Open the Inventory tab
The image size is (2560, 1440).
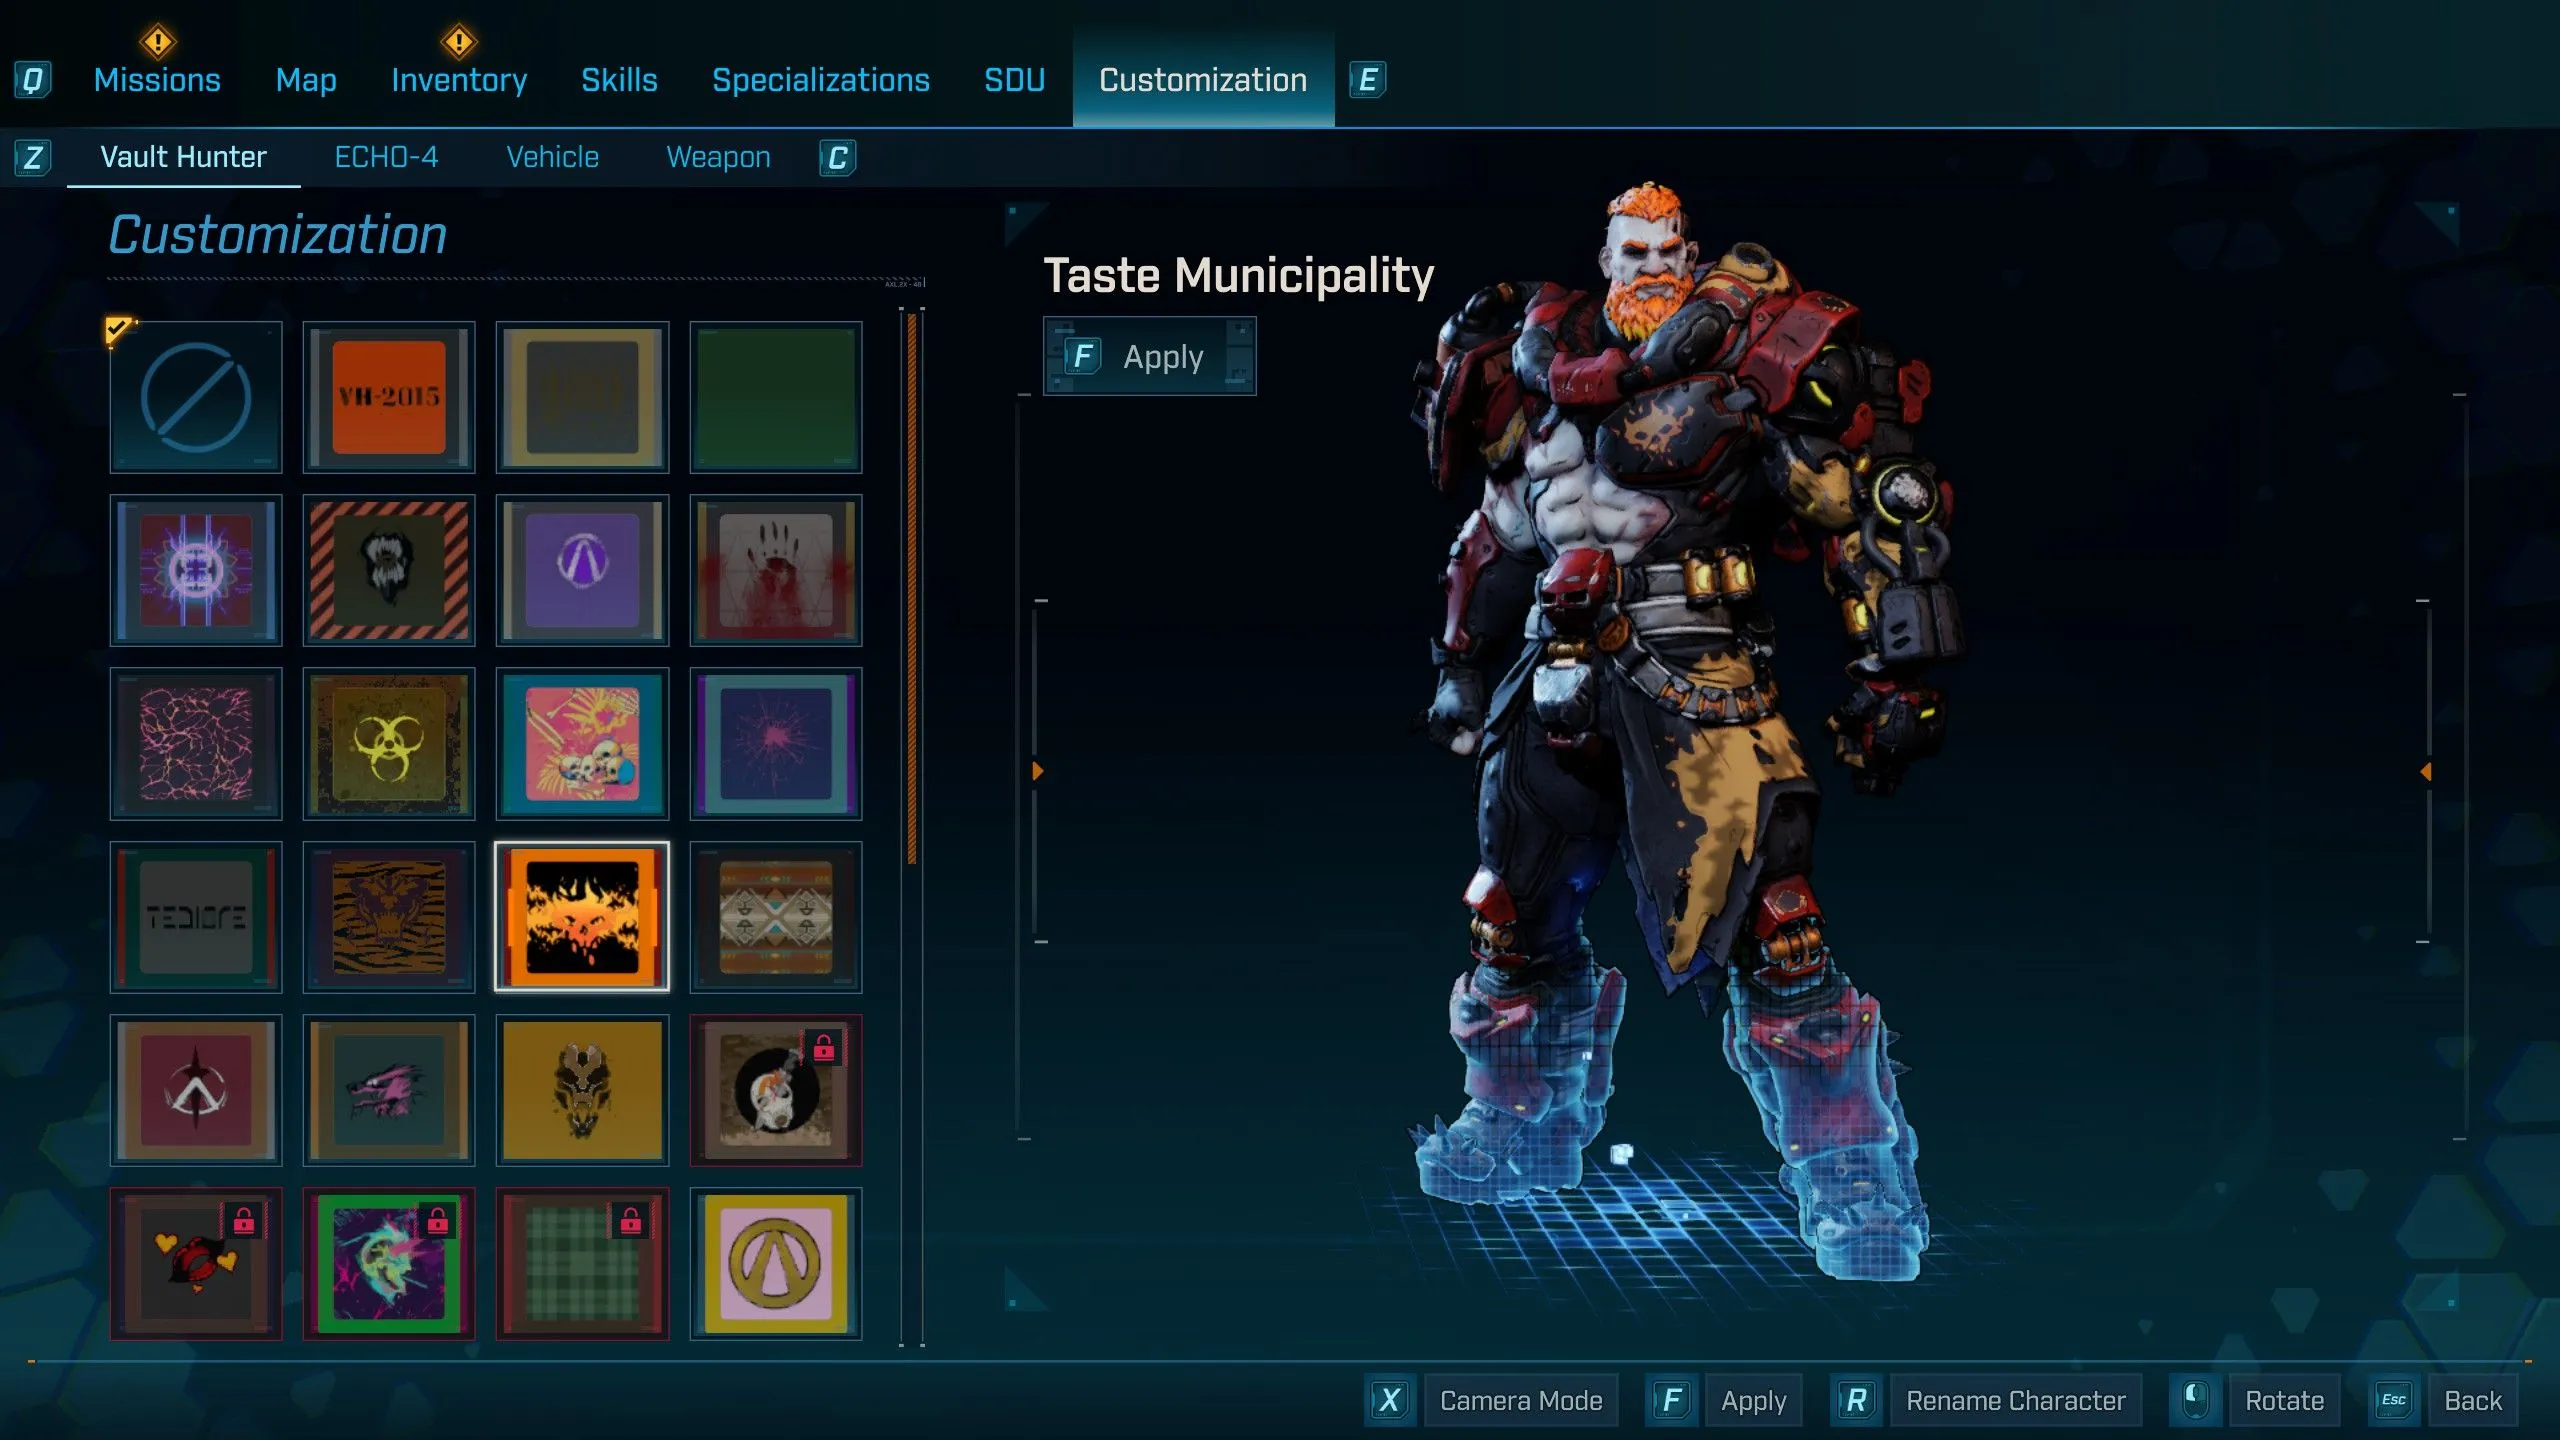(459, 80)
